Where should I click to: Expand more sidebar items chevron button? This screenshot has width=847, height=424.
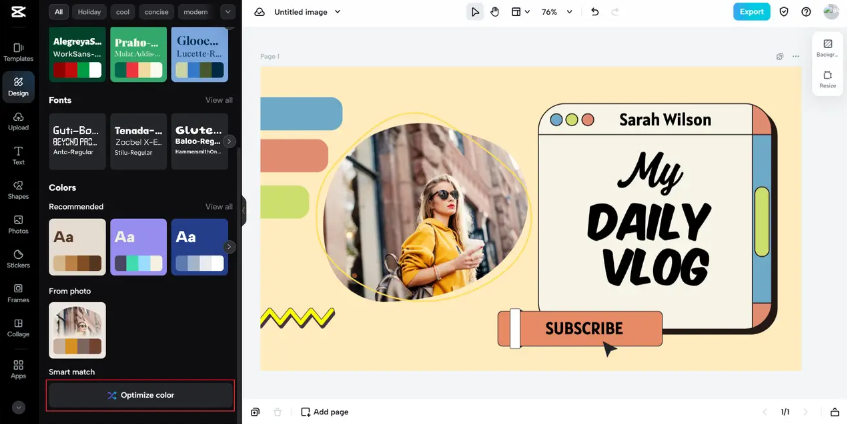click(x=18, y=408)
